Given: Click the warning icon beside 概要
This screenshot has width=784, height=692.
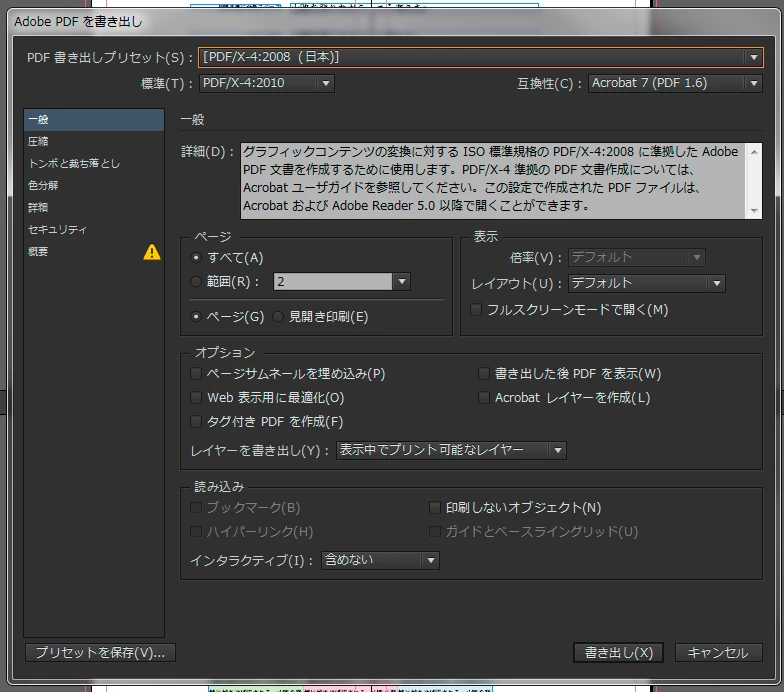Looking at the screenshot, I should tap(152, 252).
